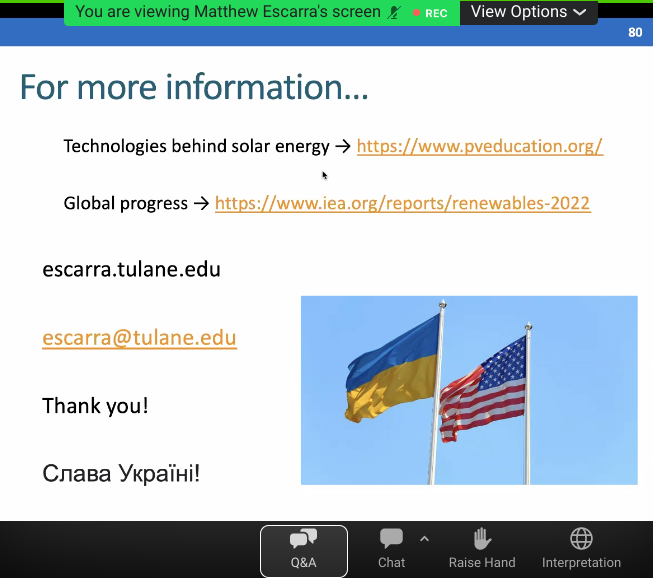Follow the iea.org renewables-2022 link
653x578 pixels.
click(x=402, y=203)
